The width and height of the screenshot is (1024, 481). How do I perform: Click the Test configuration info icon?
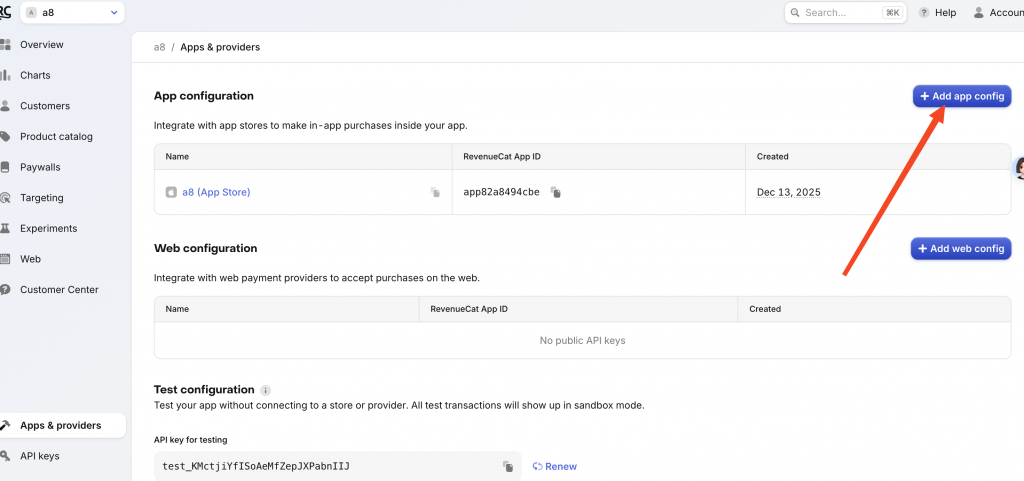tap(266, 390)
